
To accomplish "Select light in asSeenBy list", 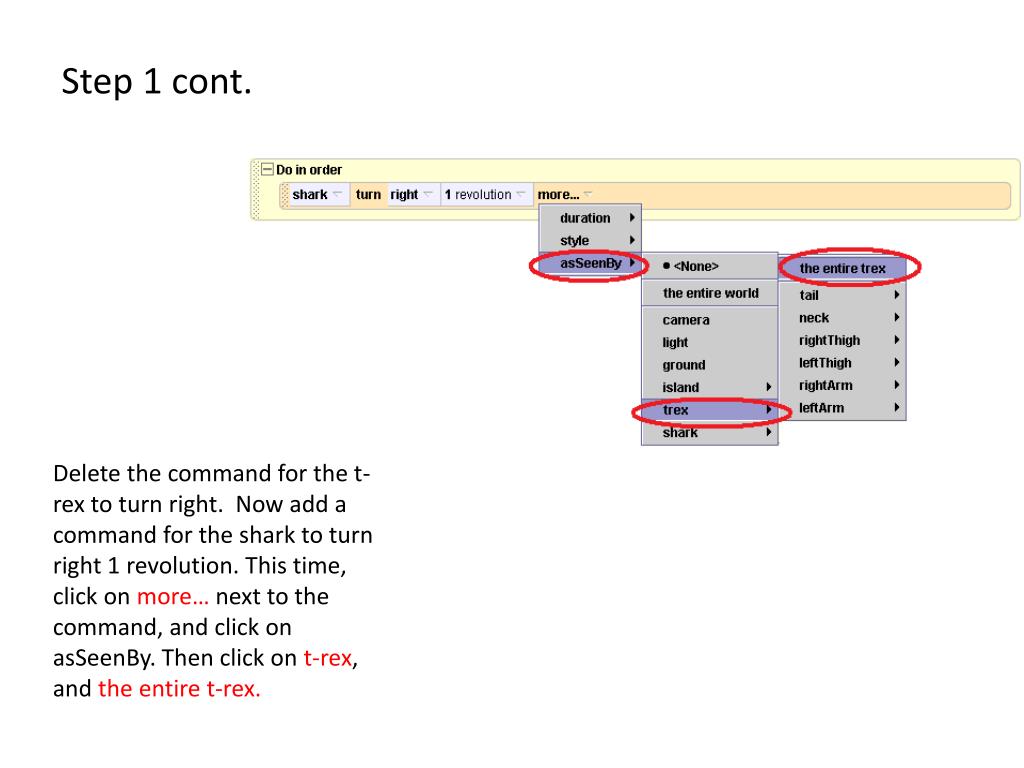I will pos(710,342).
